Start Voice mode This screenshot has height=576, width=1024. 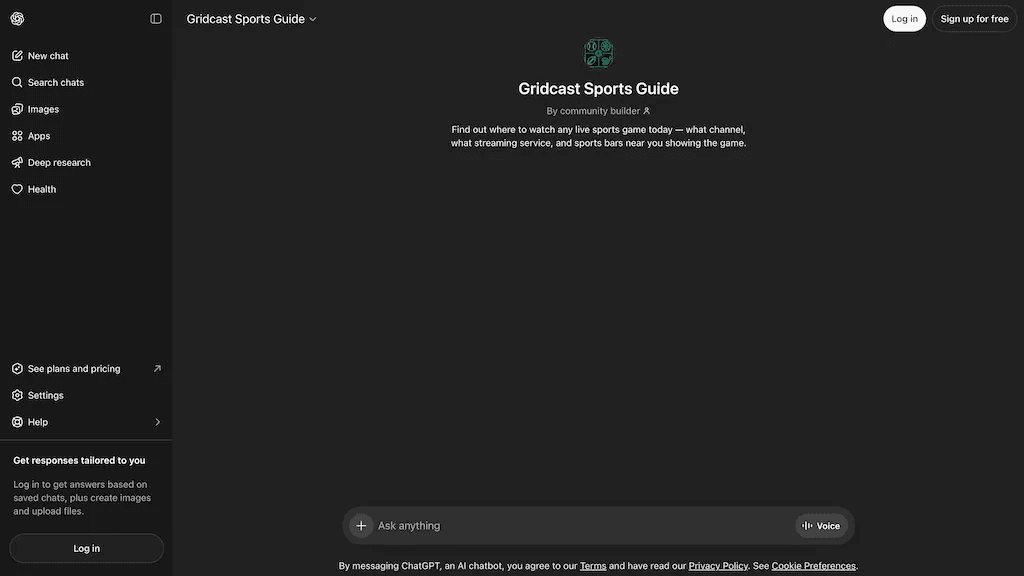pos(821,526)
